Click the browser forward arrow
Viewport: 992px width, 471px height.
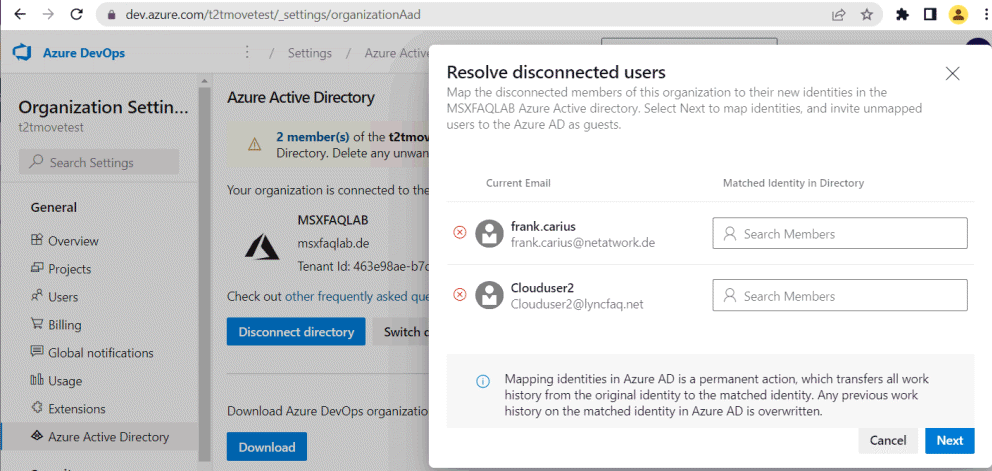pyautogui.click(x=48, y=15)
